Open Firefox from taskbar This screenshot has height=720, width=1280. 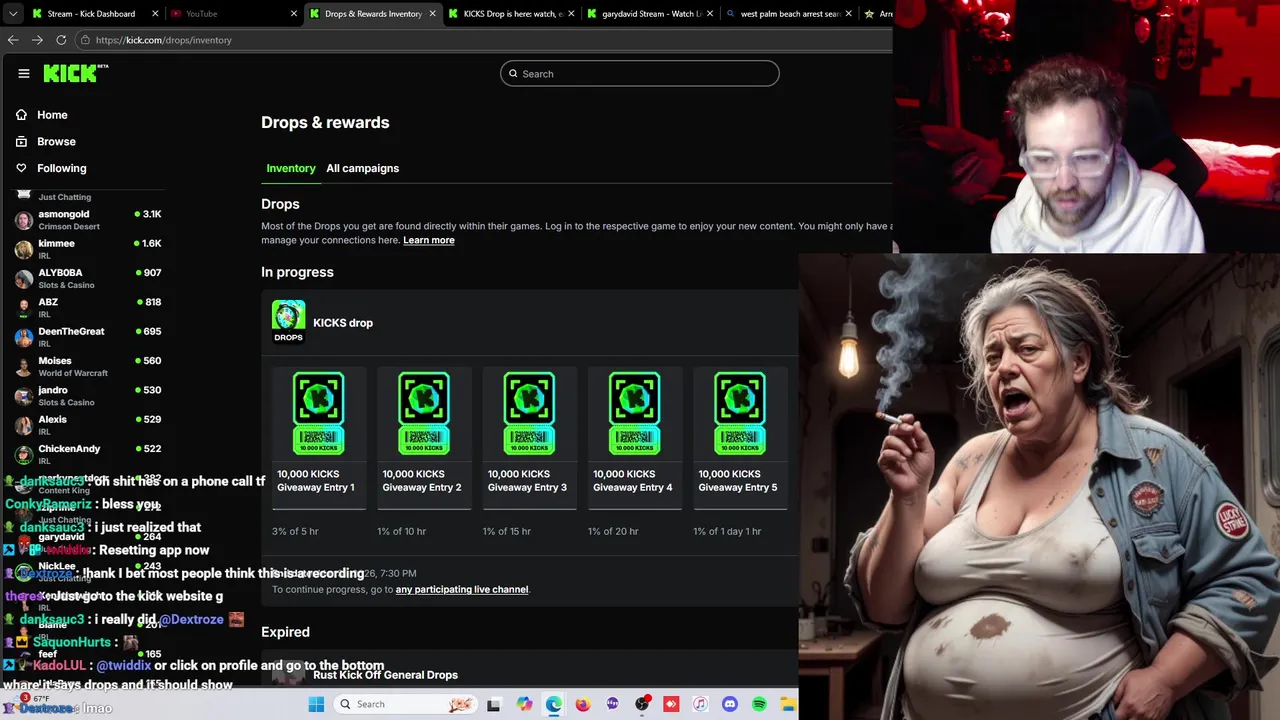pos(583,704)
